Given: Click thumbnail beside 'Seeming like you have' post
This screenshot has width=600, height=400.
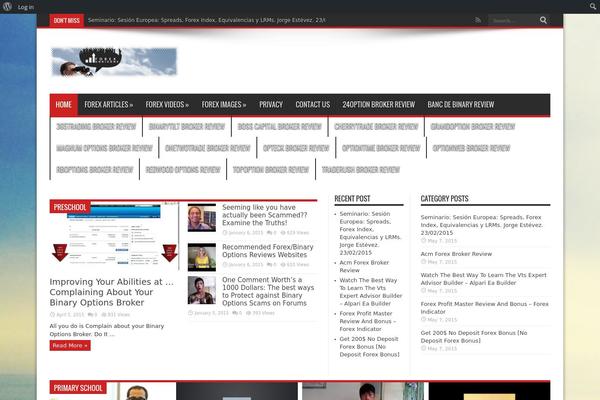Looking at the screenshot, I should tap(202, 217).
